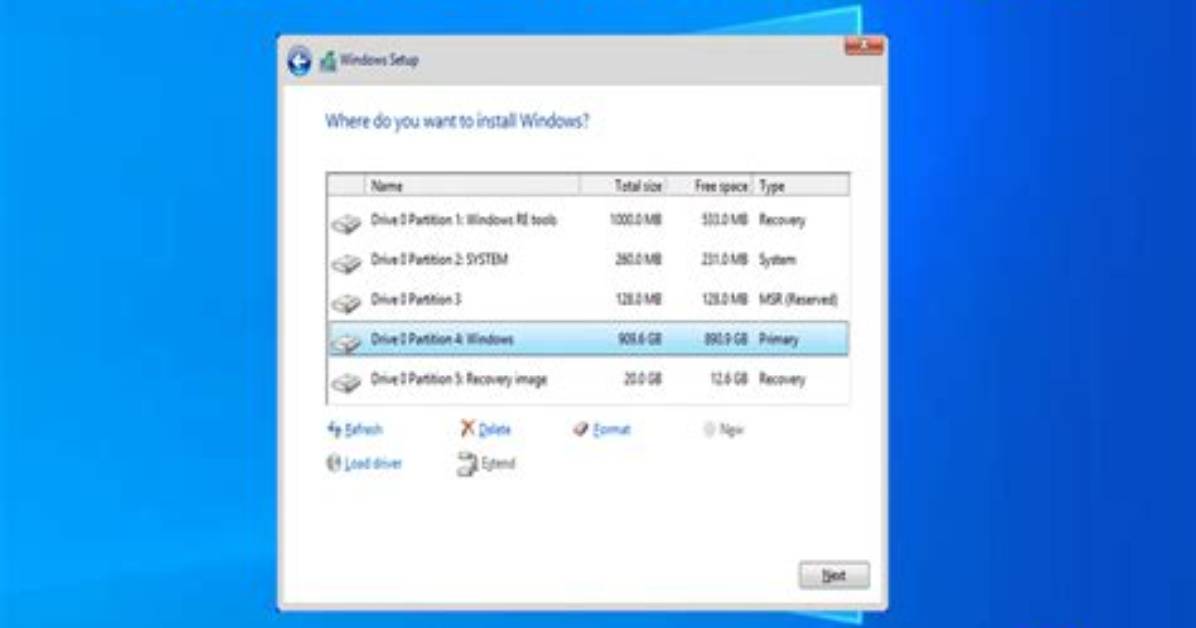Sort by the Type column header
Viewport: 1196px width, 628px height.
801,185
